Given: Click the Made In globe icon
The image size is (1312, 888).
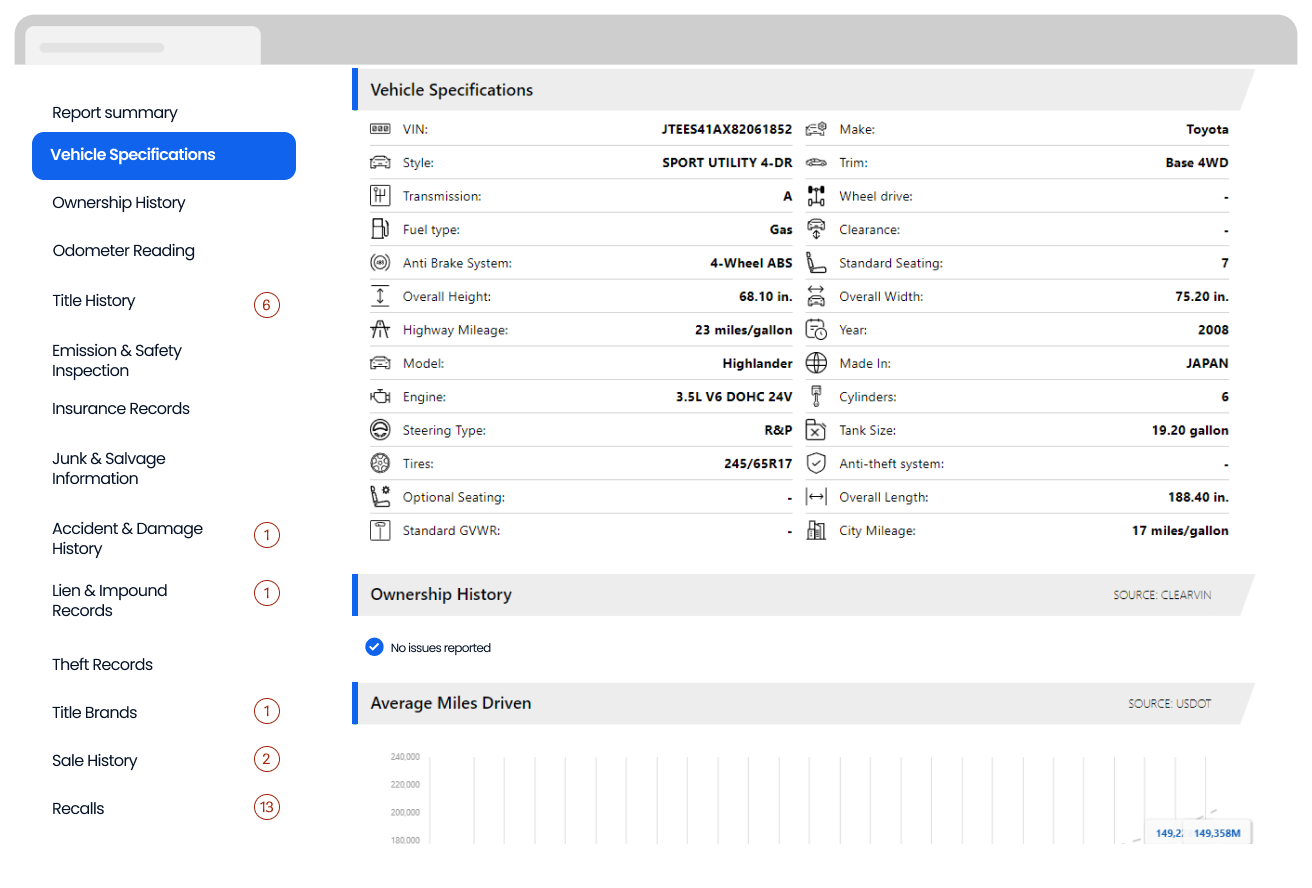Looking at the screenshot, I should pos(816,363).
